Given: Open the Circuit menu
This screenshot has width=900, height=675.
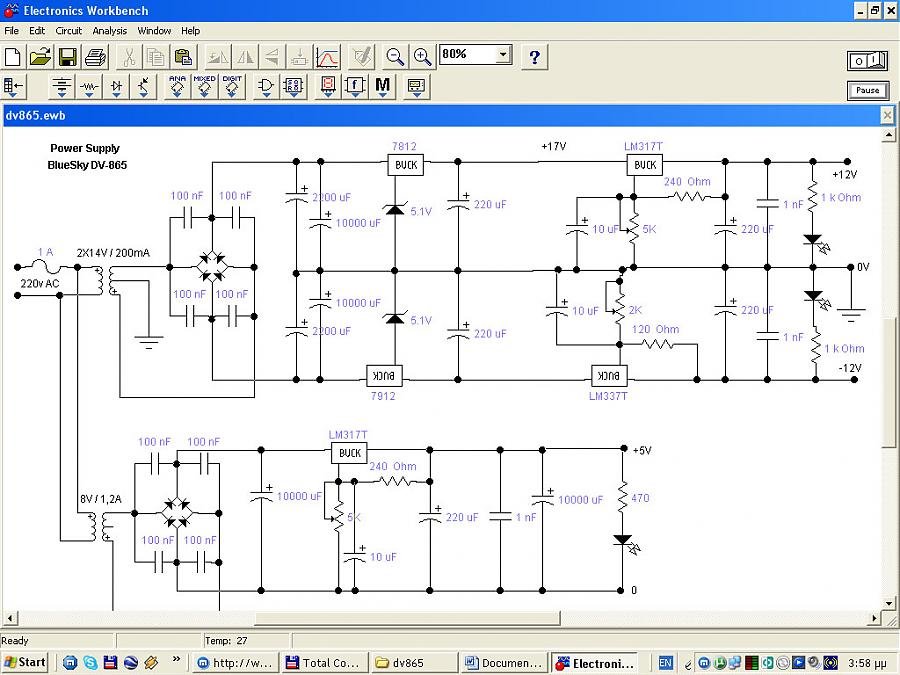Looking at the screenshot, I should (x=69, y=31).
